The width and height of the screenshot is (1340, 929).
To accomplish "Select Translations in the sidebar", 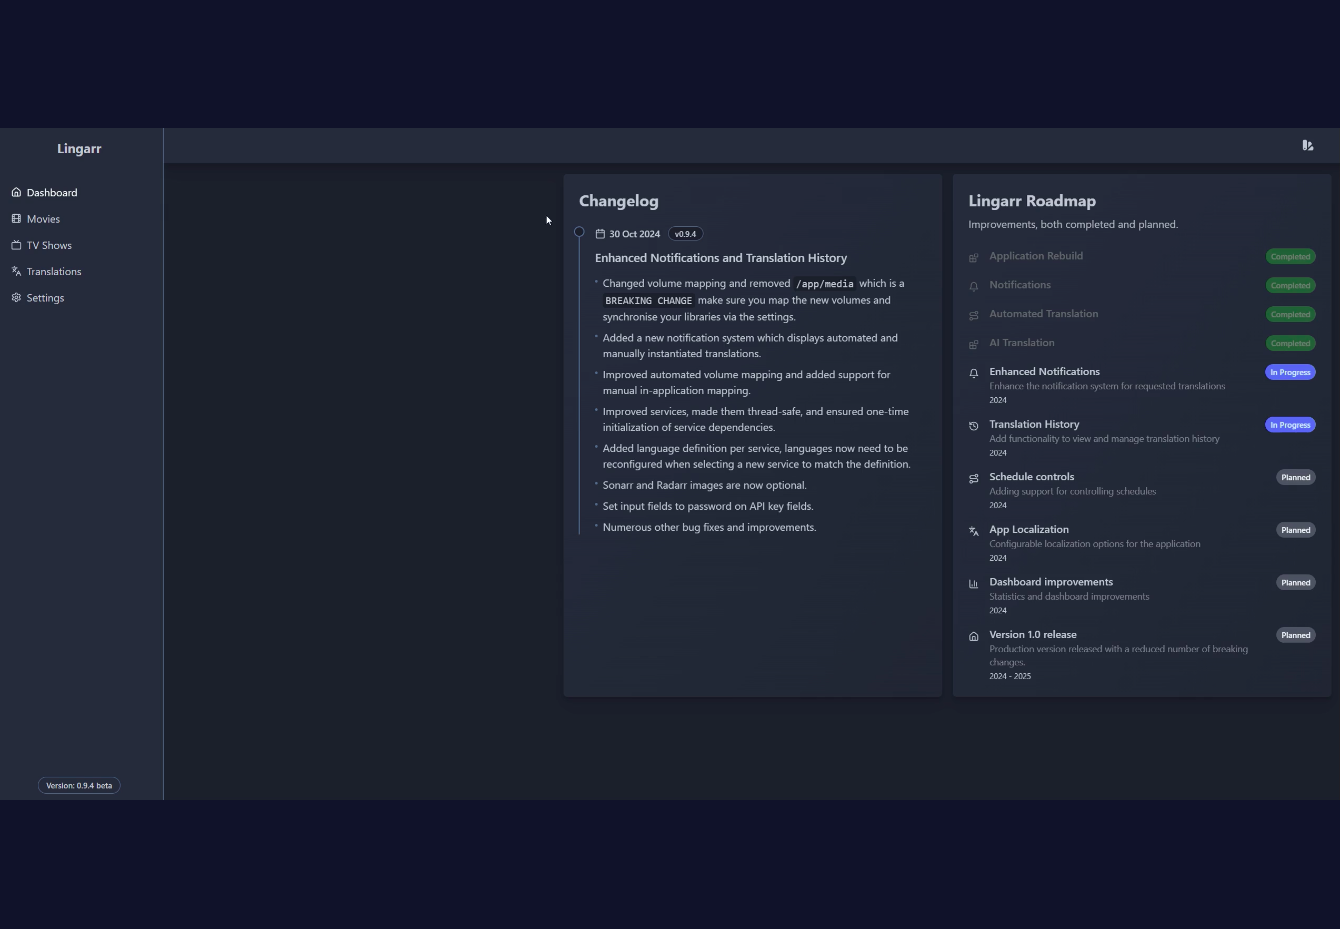I will tap(47, 271).
